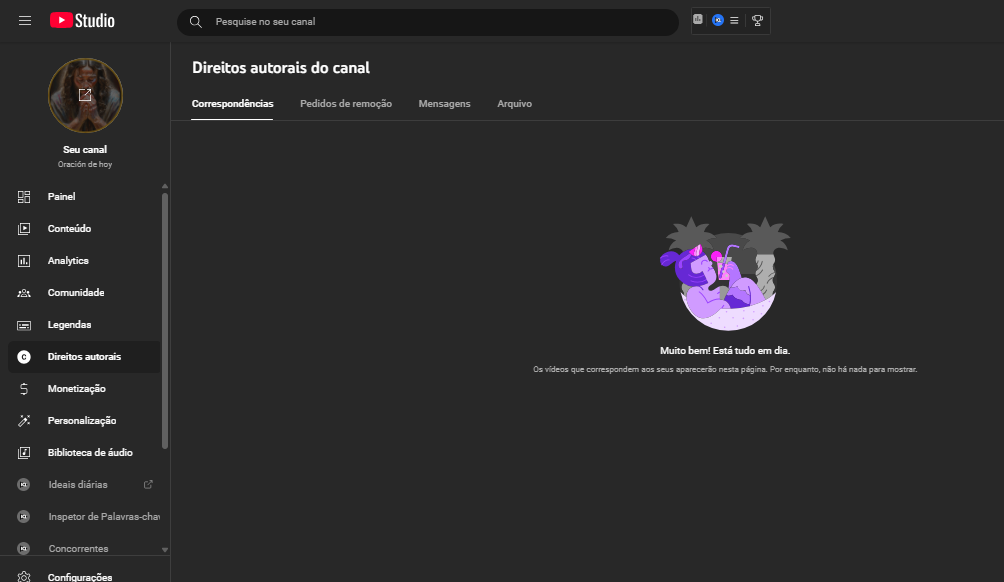
Task: Click 'Muito bem! Está tudo em dia.' message
Action: [x=725, y=351]
